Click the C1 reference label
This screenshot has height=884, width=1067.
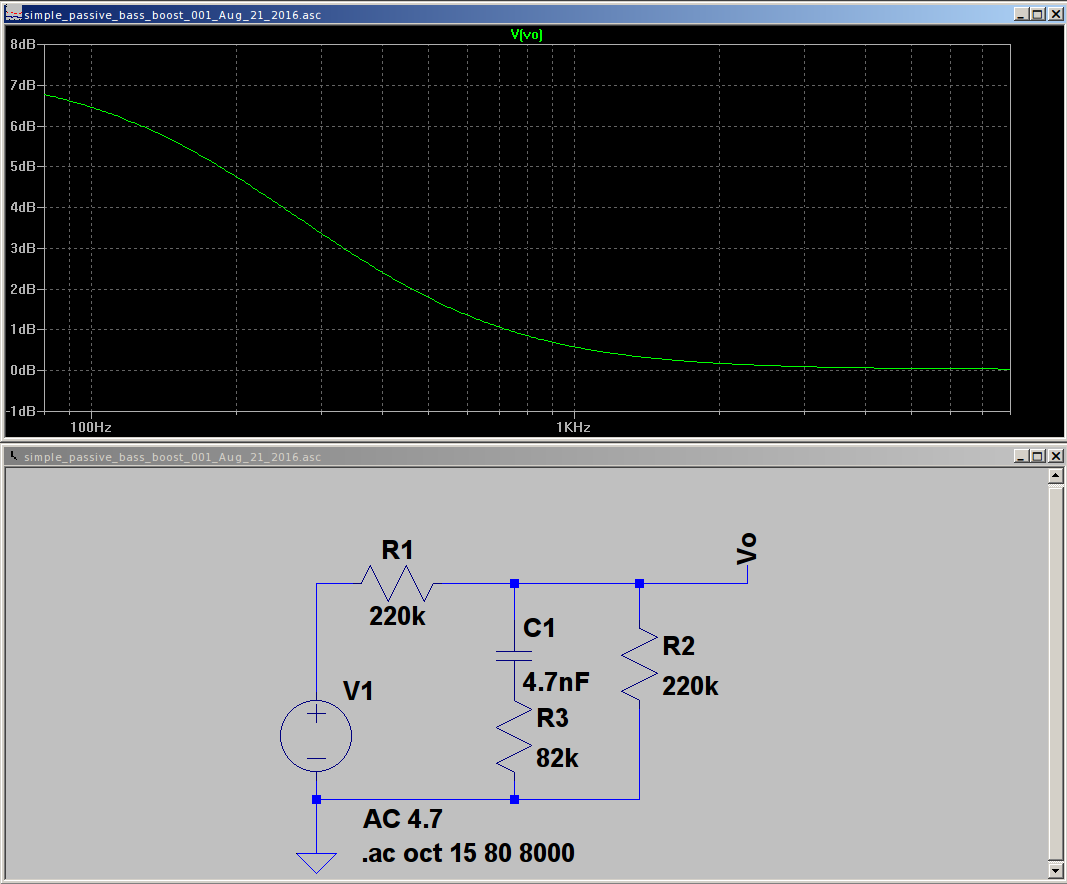coord(539,627)
